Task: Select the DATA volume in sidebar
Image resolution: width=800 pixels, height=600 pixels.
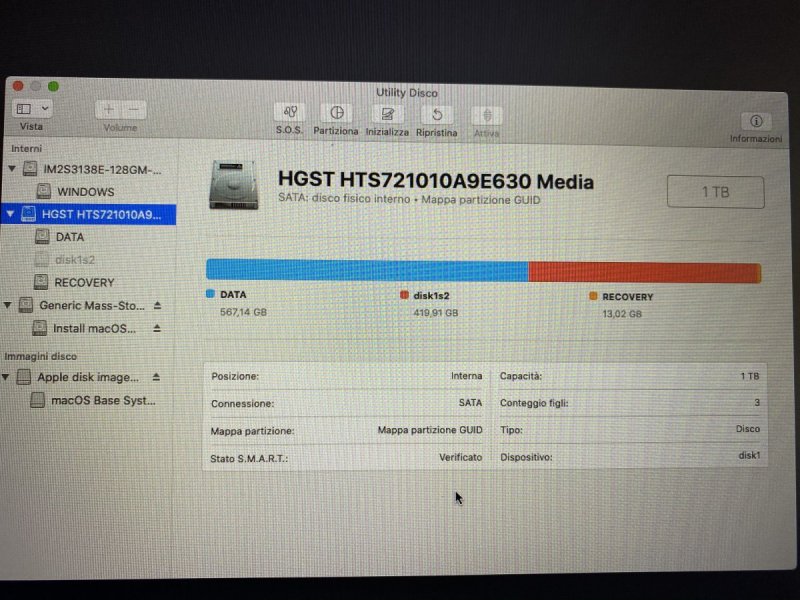Action: [69, 237]
